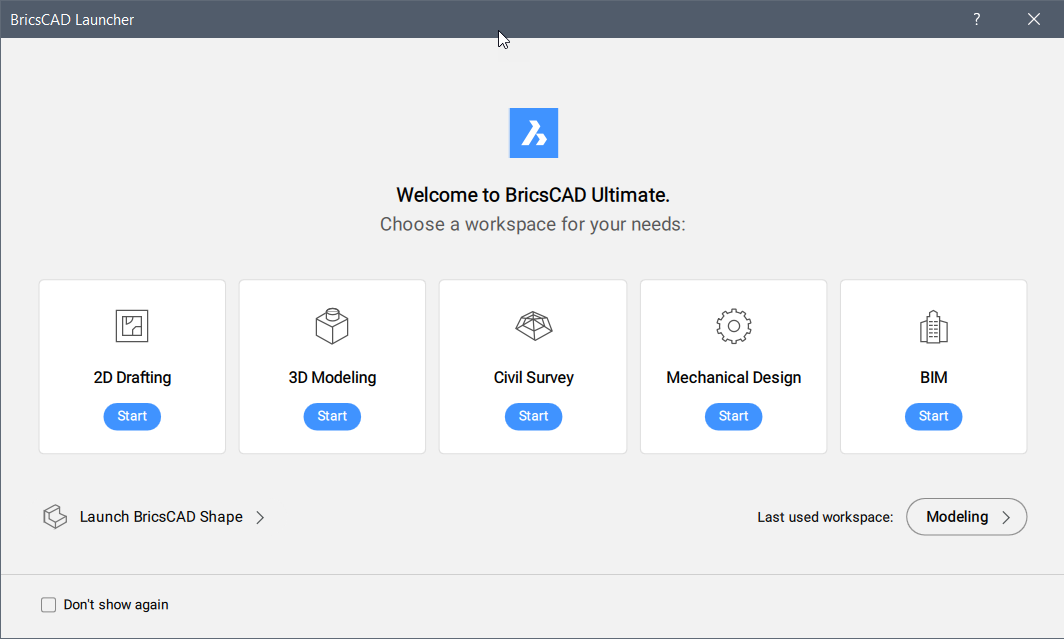Open help with the question mark button
The image size is (1064, 639).
[977, 19]
